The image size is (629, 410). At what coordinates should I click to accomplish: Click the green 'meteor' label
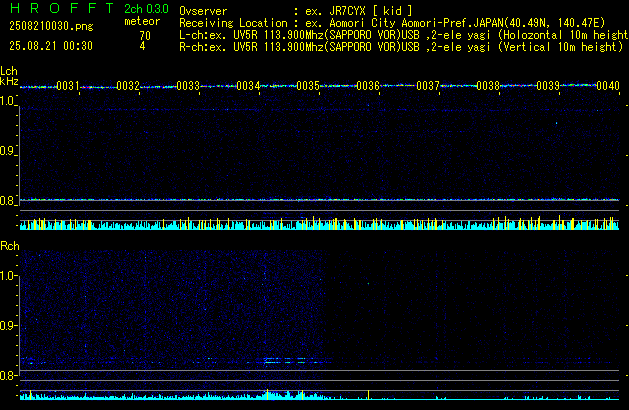[142, 21]
